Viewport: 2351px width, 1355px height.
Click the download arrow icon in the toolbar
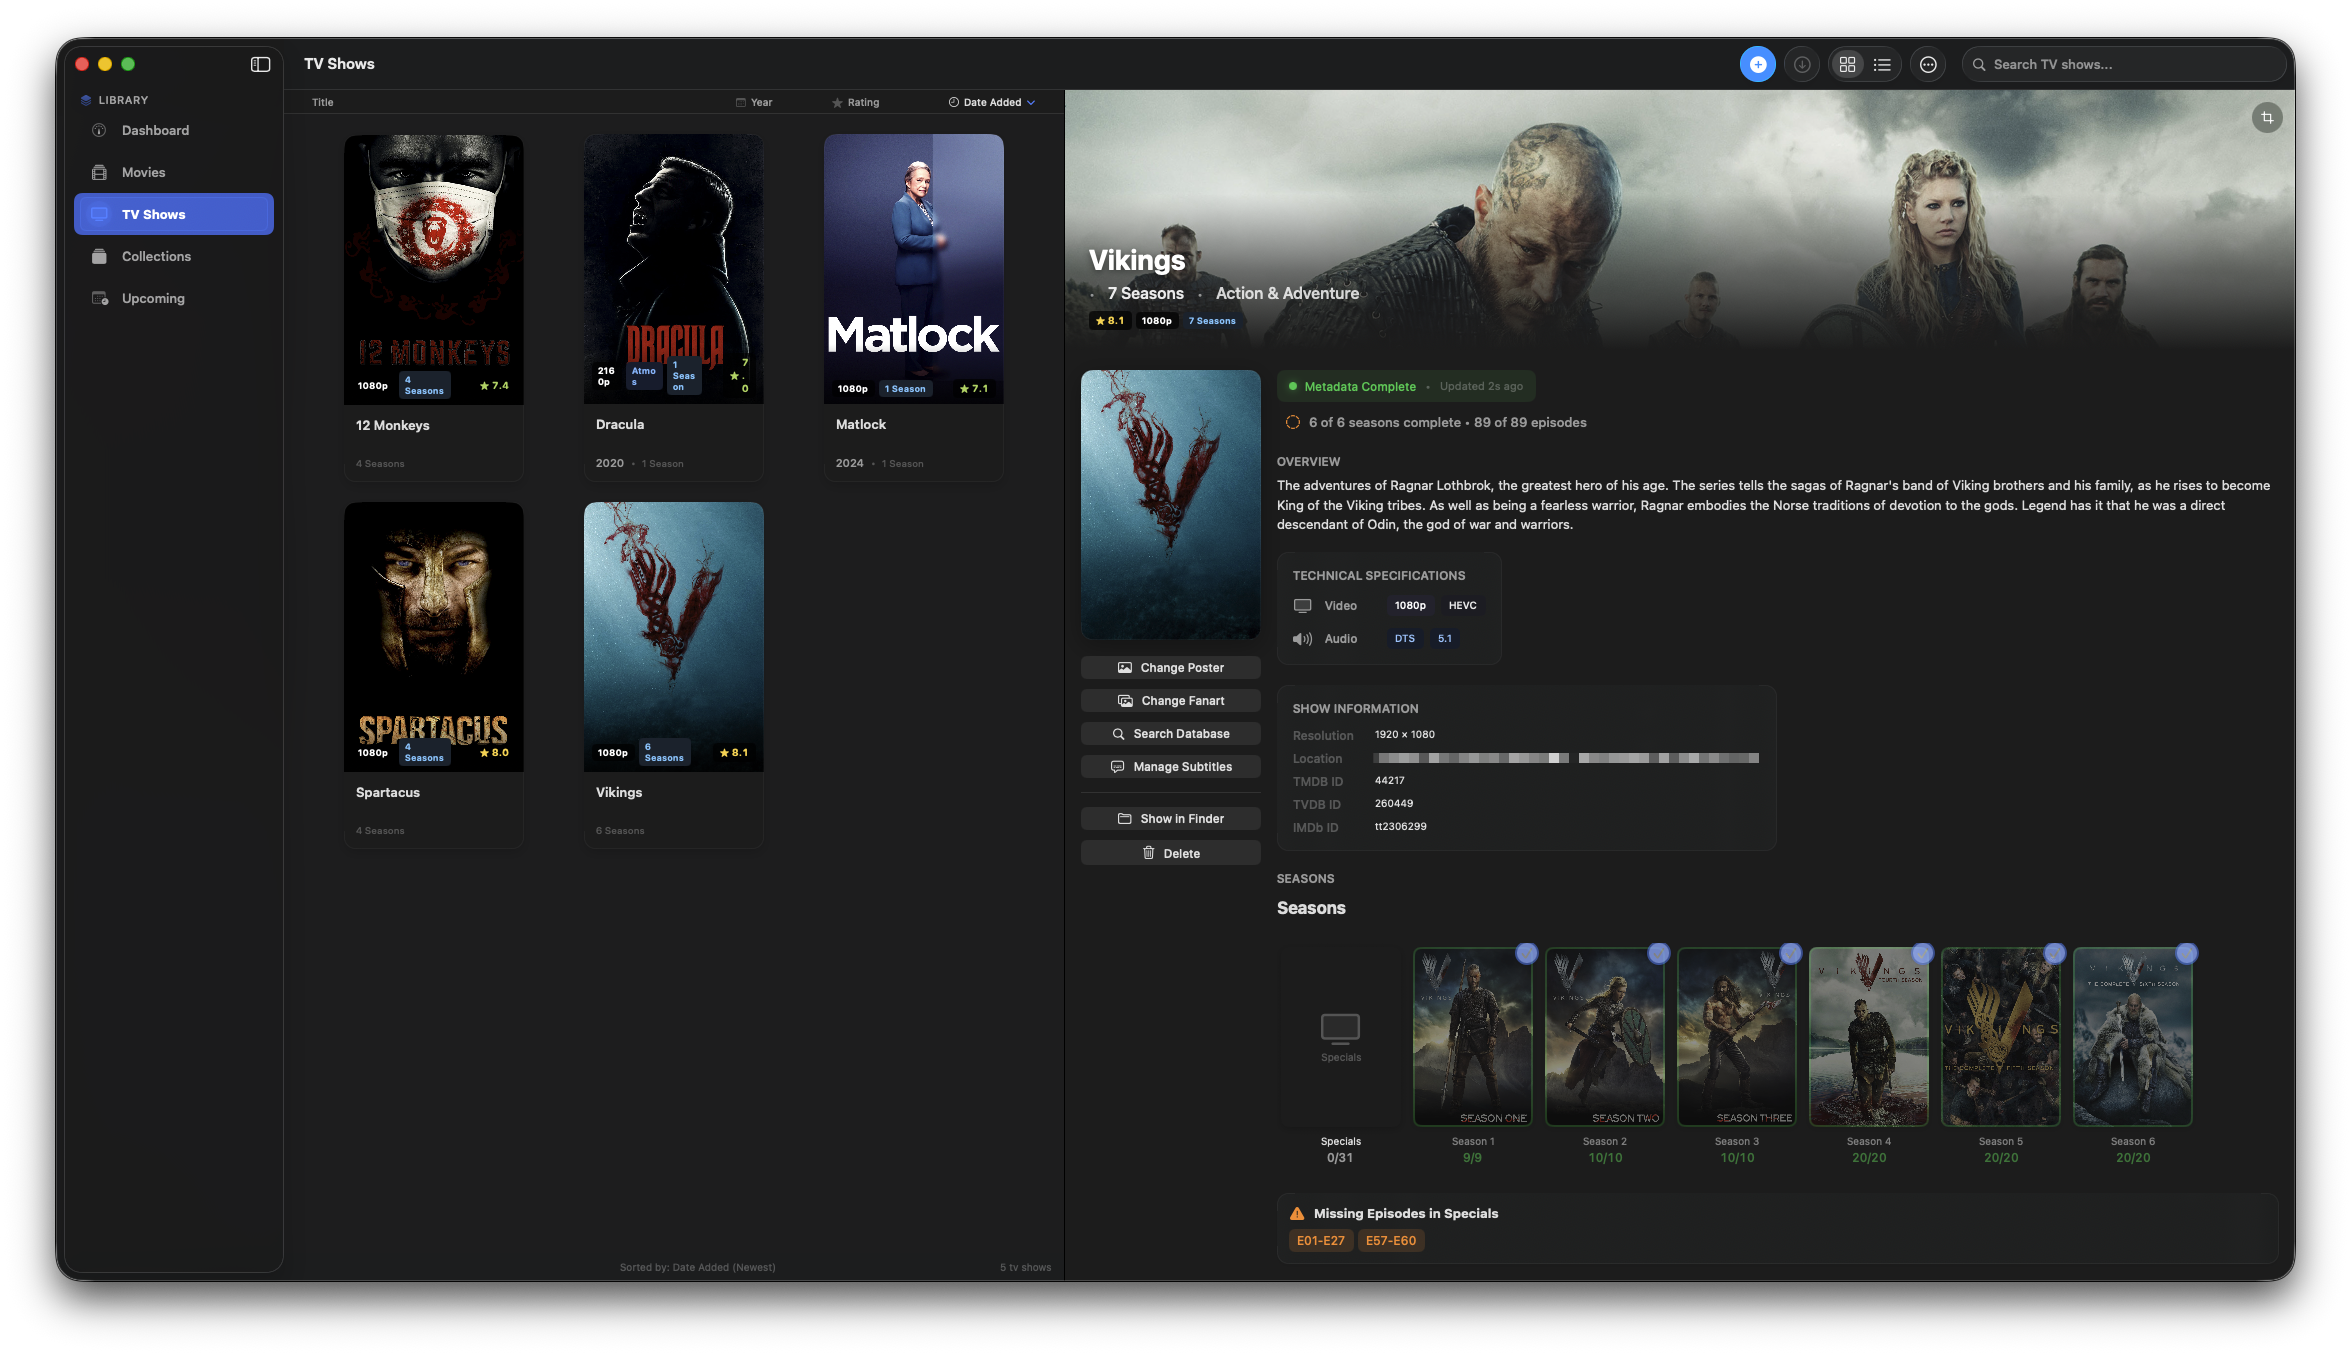pos(1802,63)
